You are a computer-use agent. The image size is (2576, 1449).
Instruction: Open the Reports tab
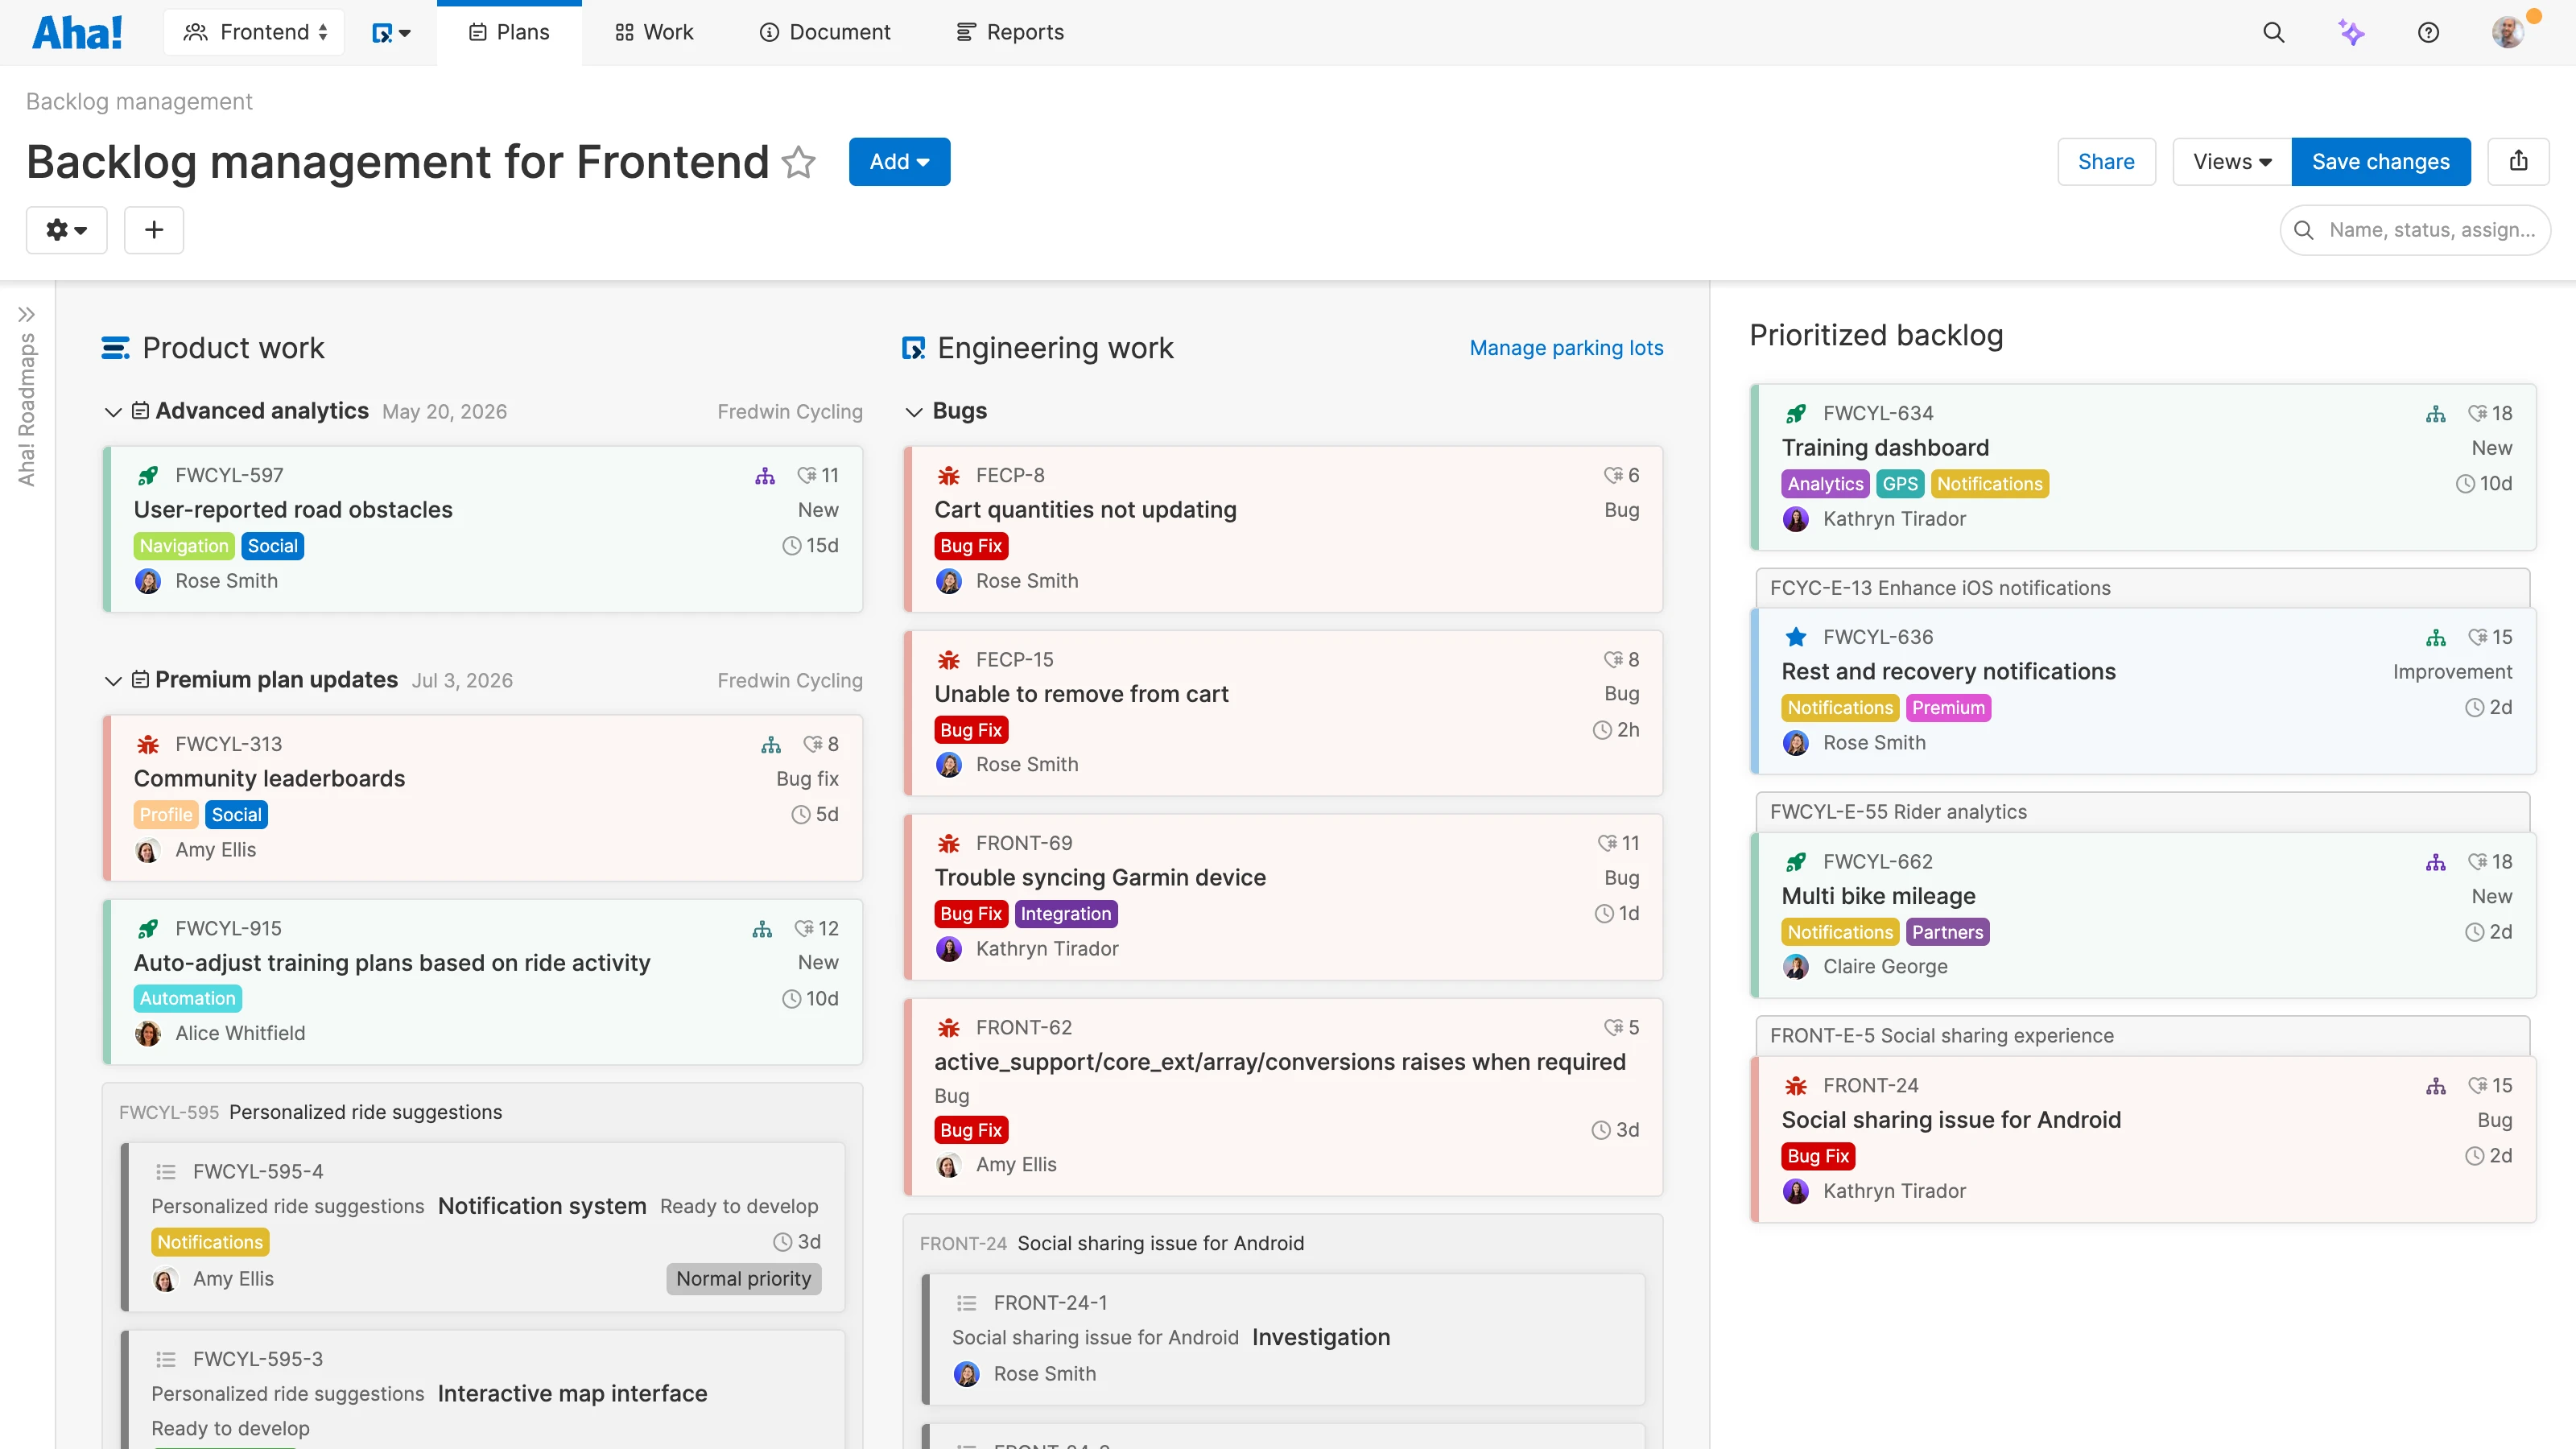[1010, 32]
